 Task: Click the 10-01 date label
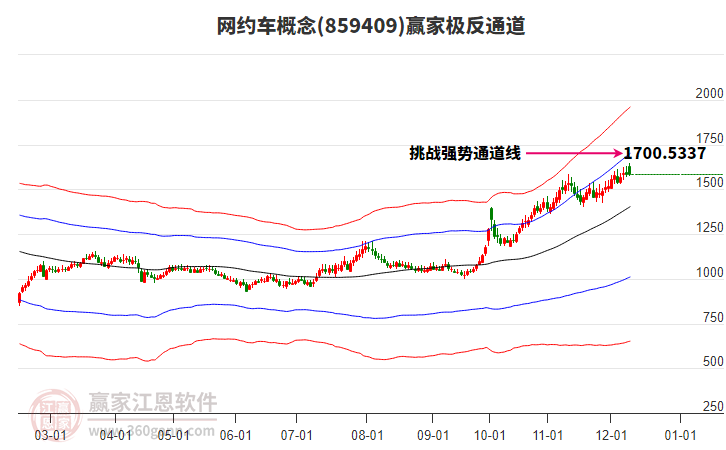(x=489, y=436)
